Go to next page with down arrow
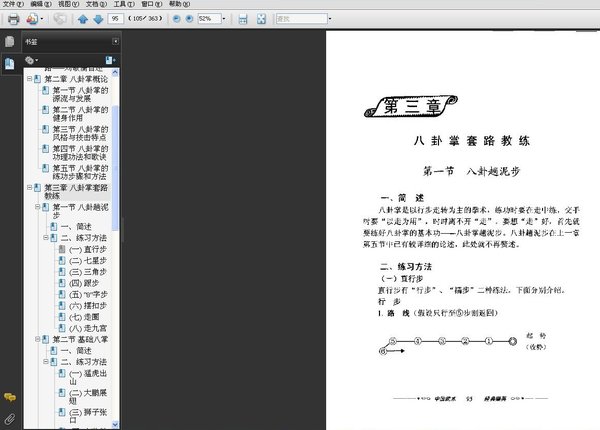The width and height of the screenshot is (600, 430). [x=98, y=19]
